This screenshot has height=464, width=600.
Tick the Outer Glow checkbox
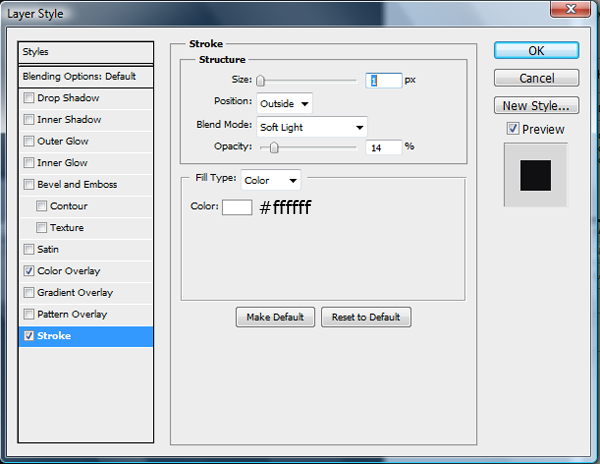[29, 141]
